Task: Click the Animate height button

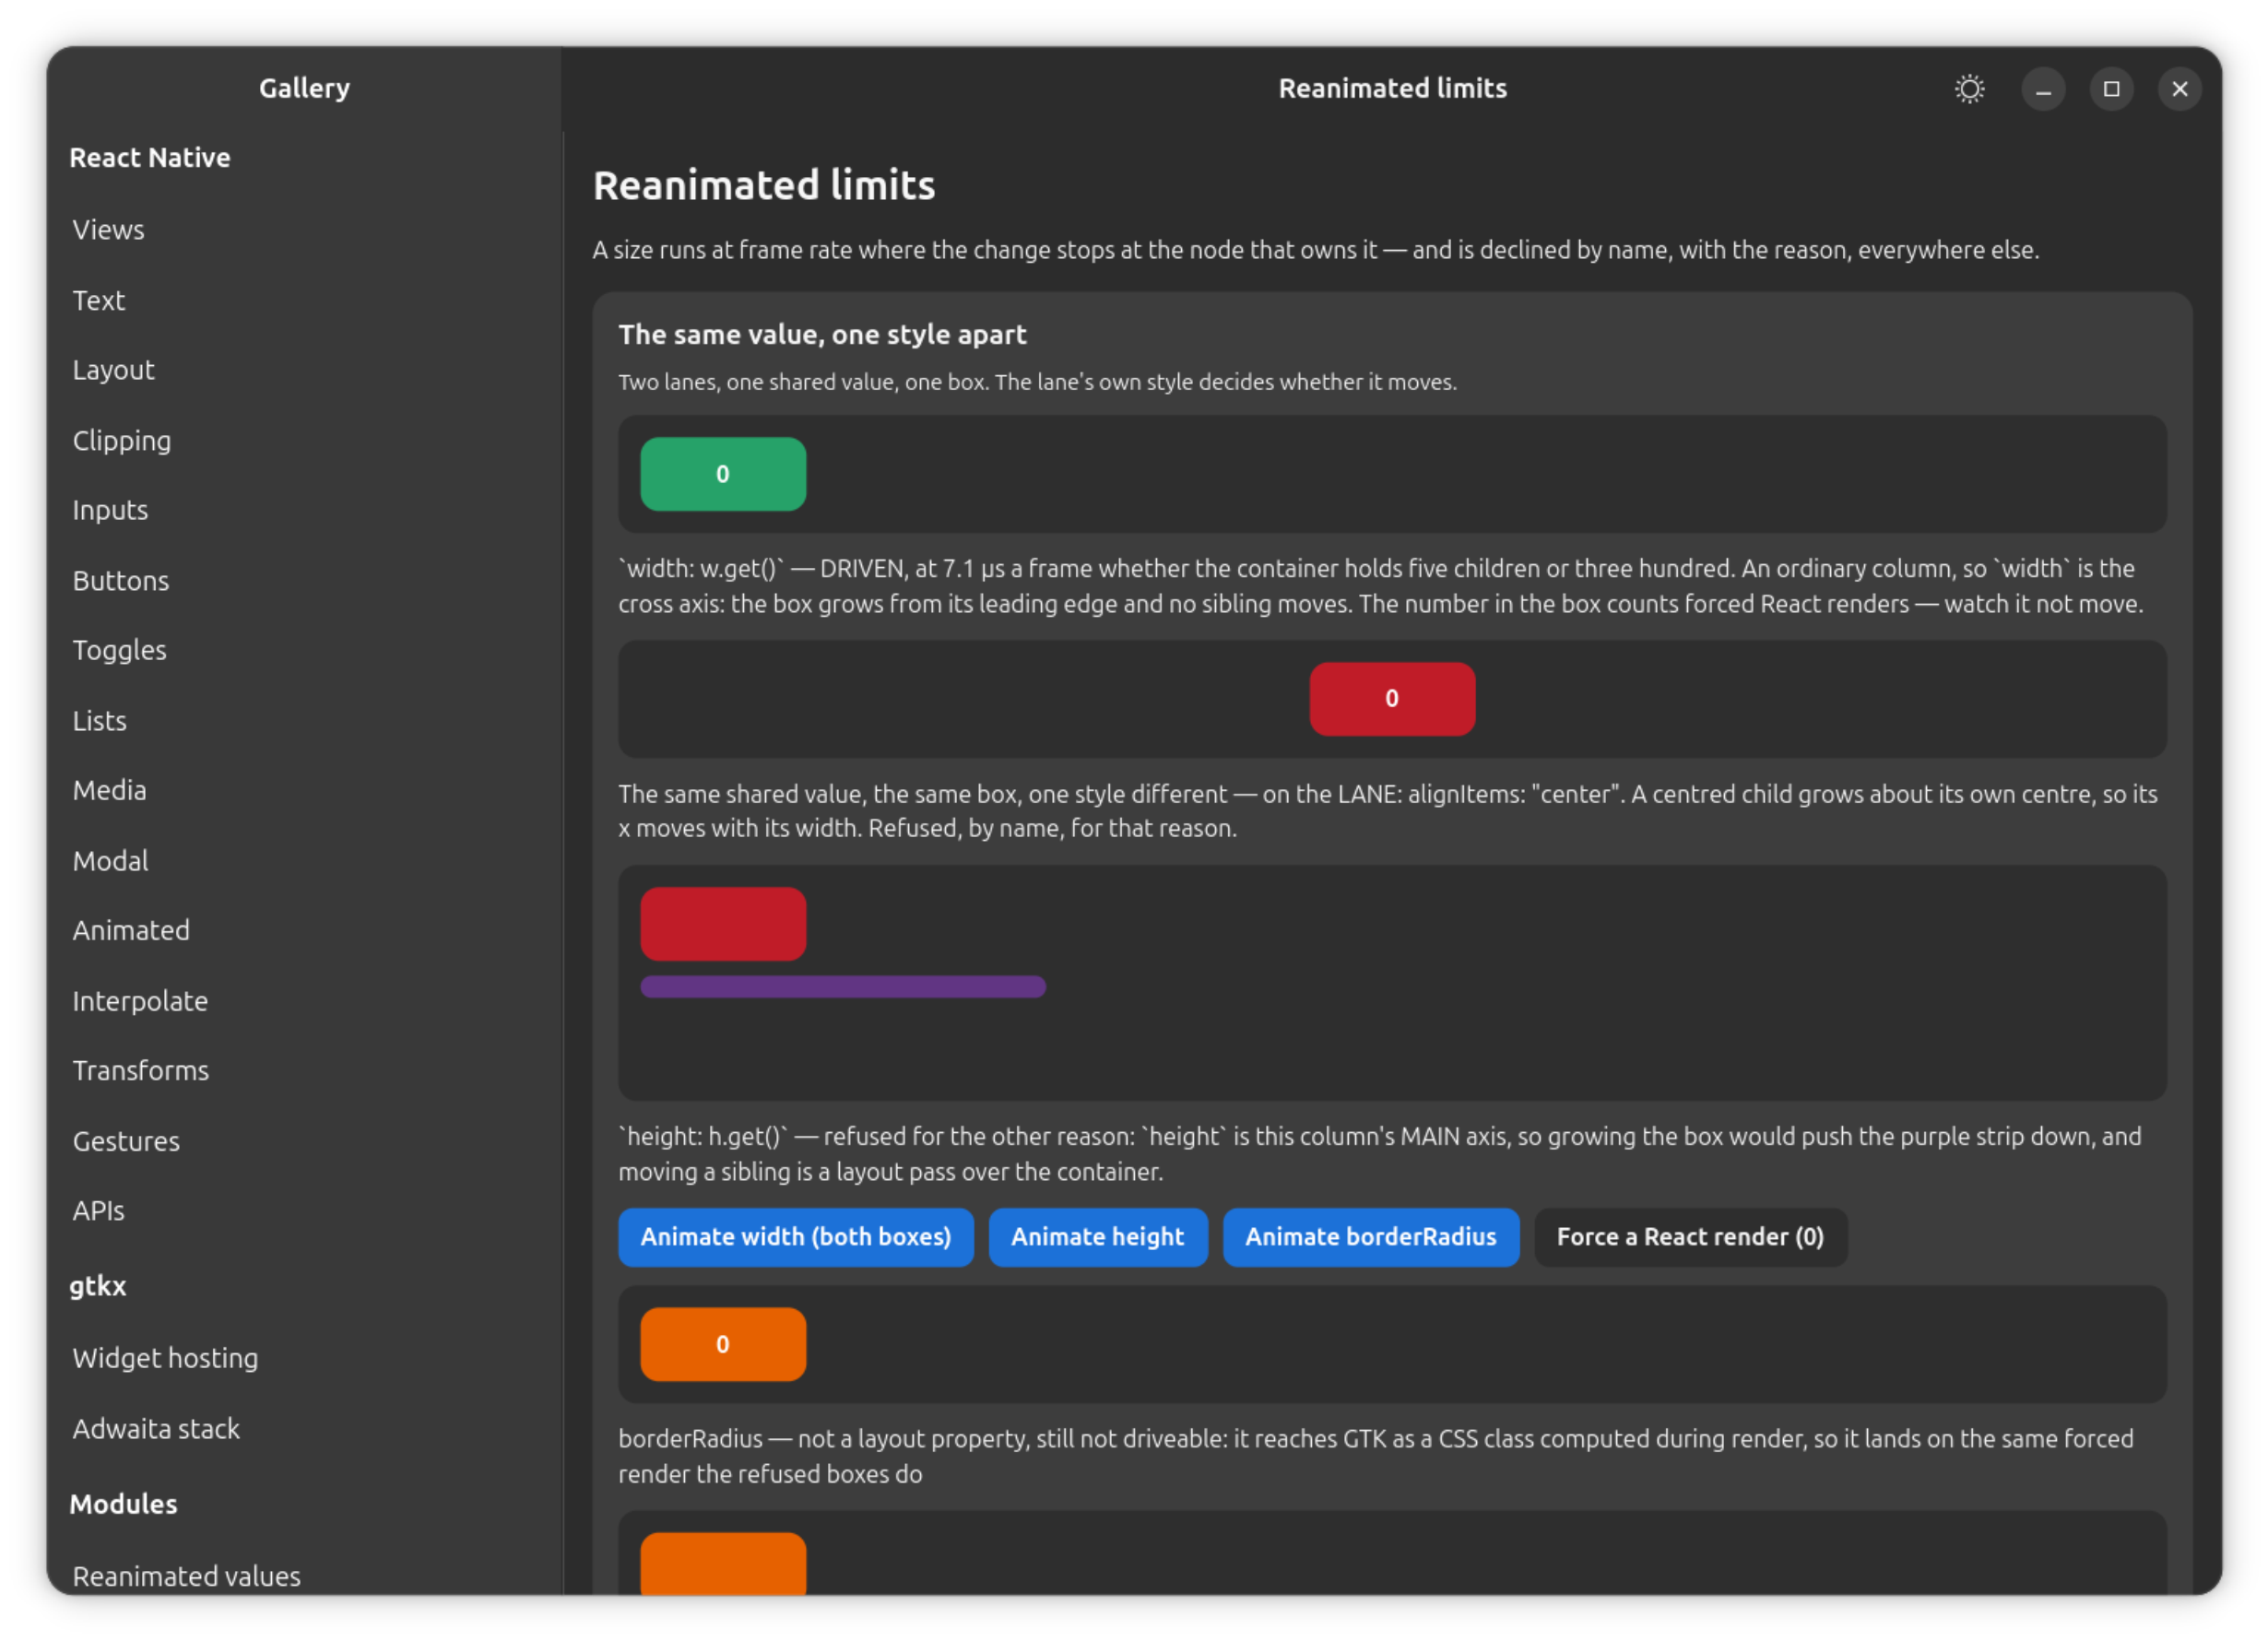Action: tap(1097, 1237)
